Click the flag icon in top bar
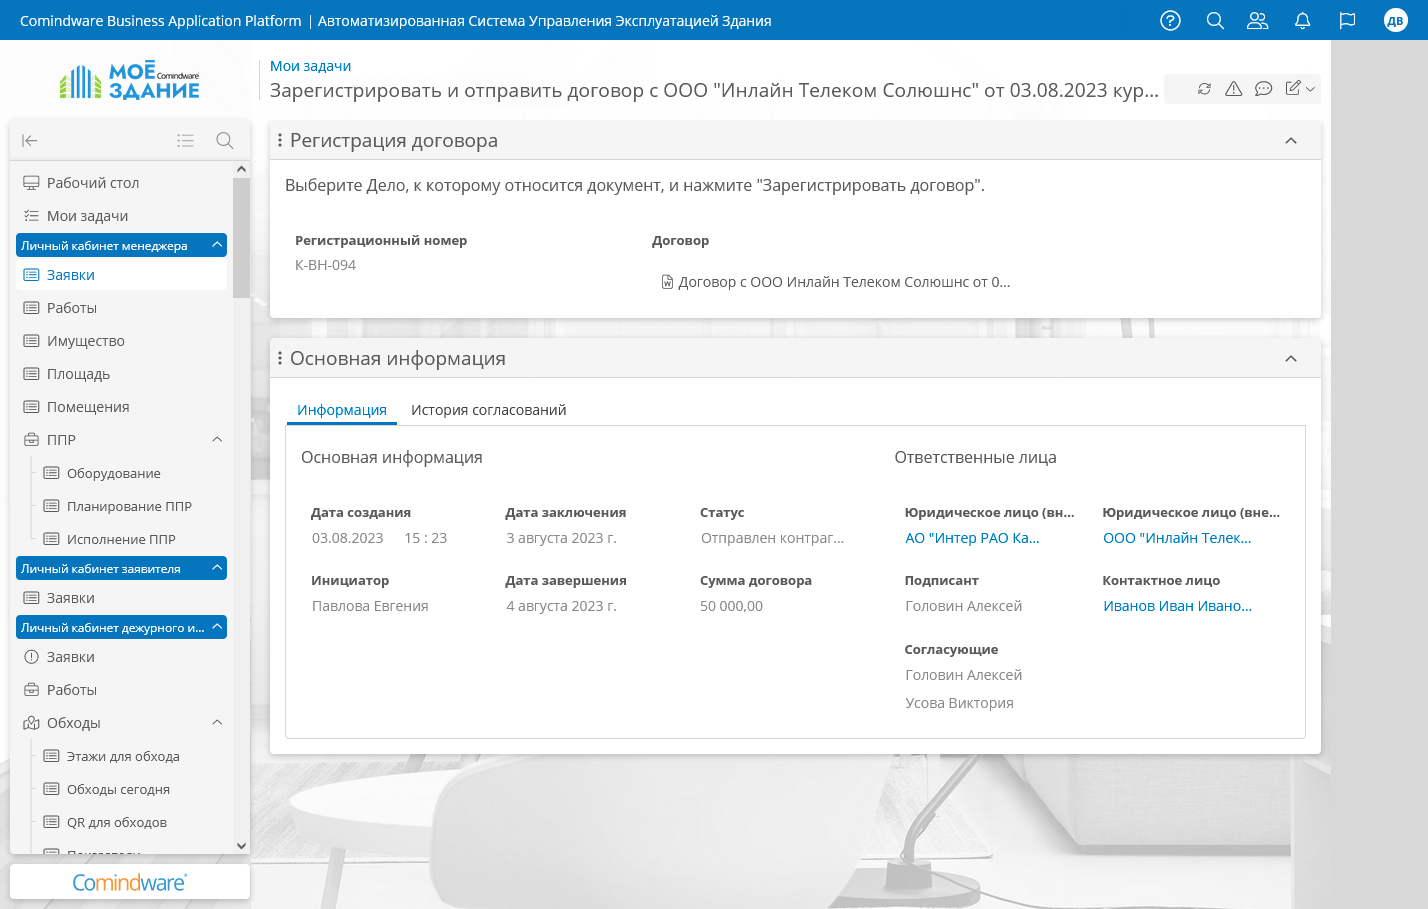Viewport: 1428px width, 909px height. tap(1347, 20)
